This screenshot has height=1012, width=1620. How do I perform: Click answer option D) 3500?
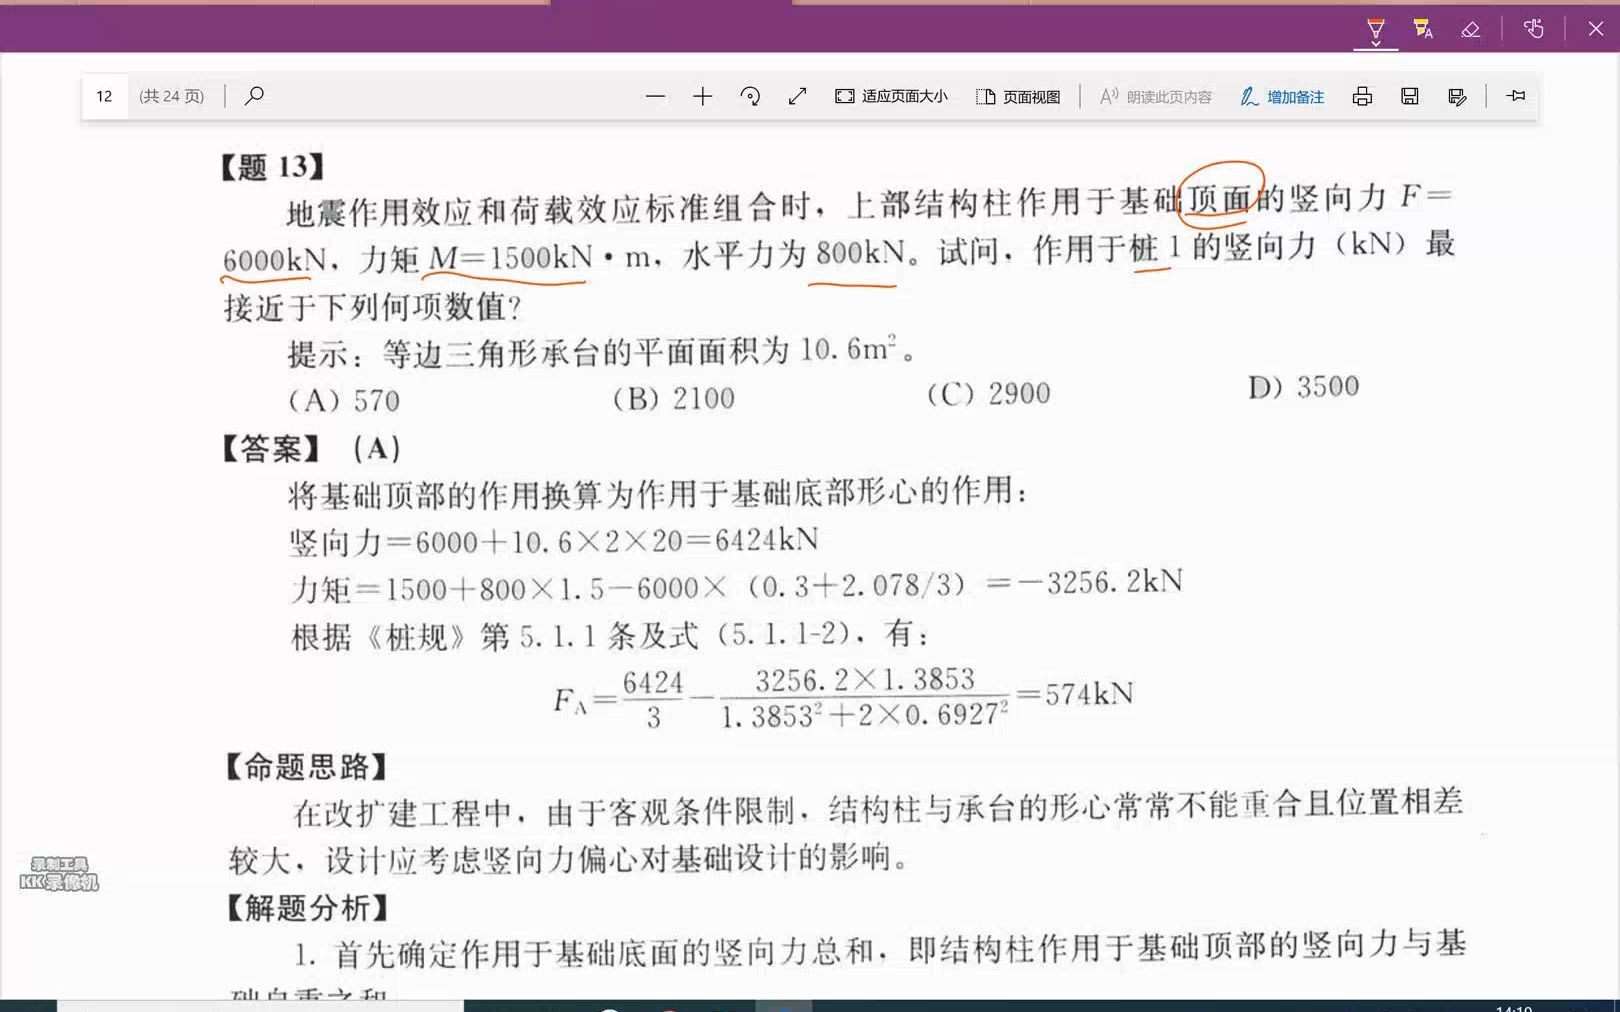1304,386
